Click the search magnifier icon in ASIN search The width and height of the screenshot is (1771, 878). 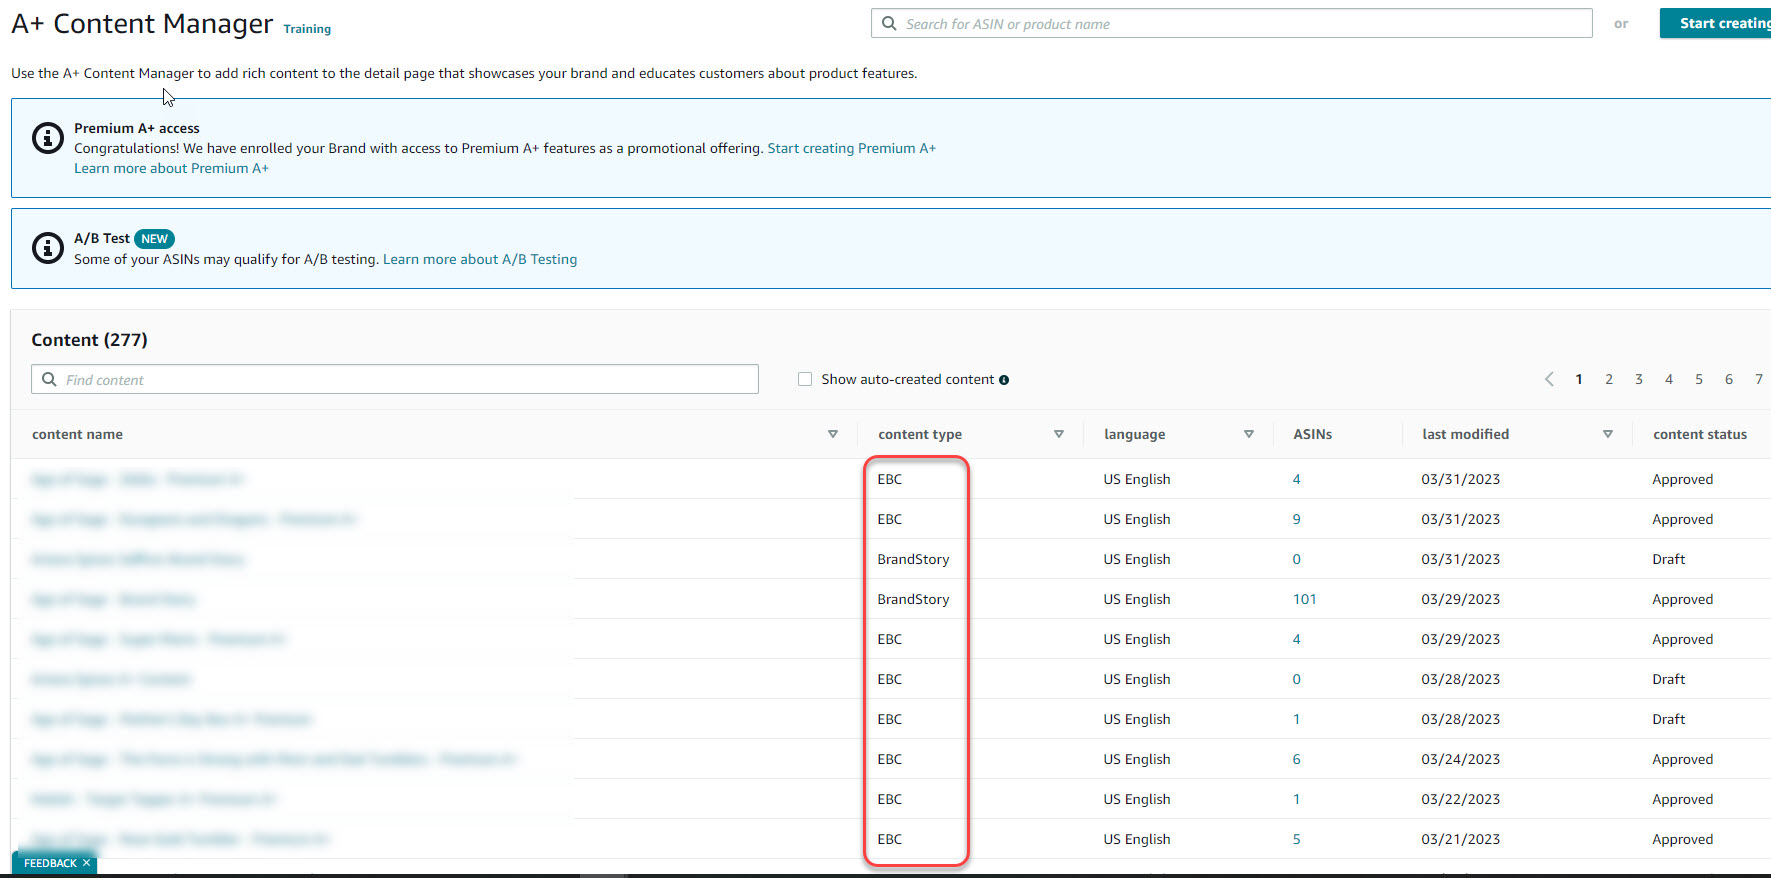pos(889,23)
